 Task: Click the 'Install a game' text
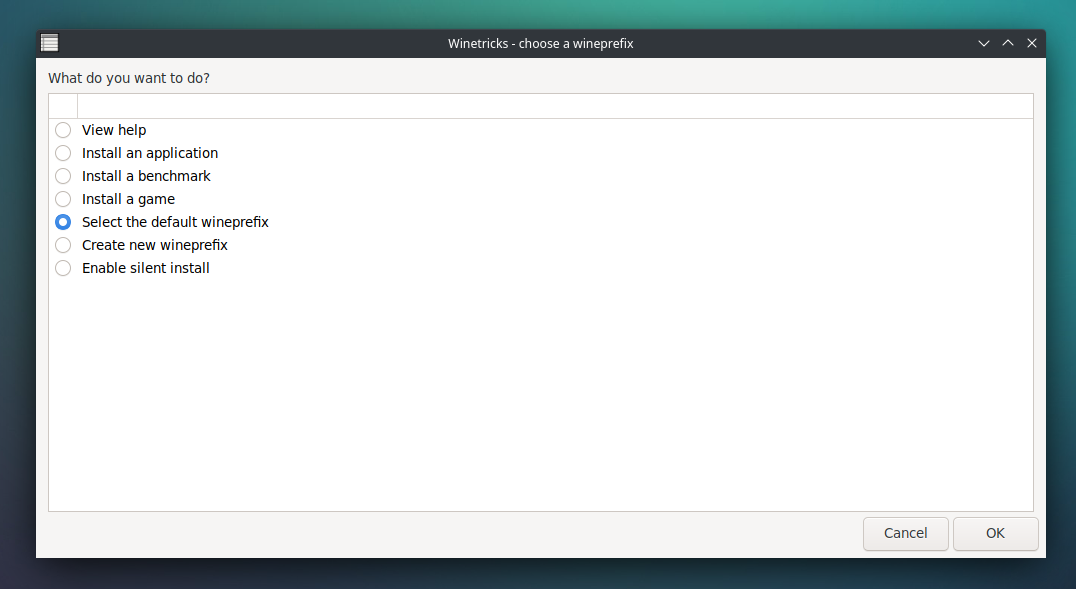click(128, 199)
